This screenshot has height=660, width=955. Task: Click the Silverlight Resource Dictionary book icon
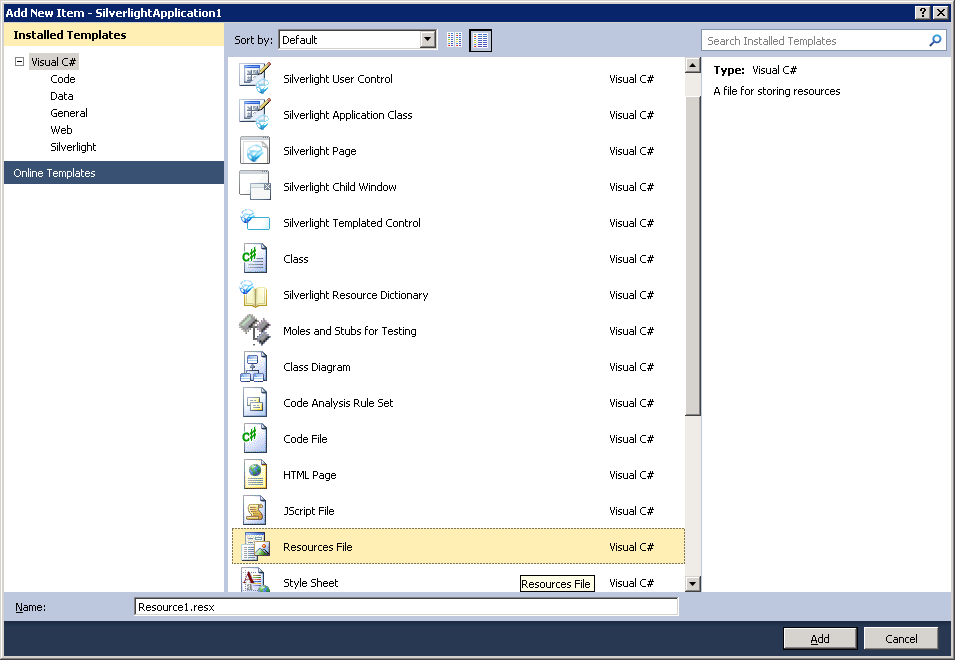(x=254, y=294)
